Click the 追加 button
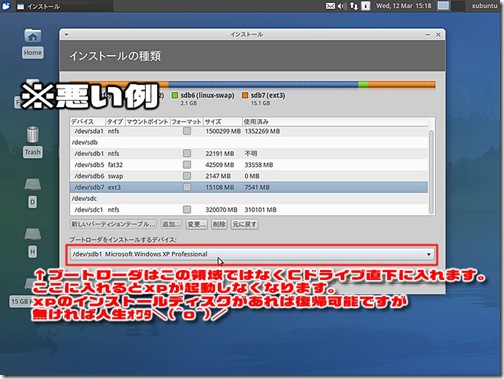Screen dimensions: 504x379 [x=171, y=224]
